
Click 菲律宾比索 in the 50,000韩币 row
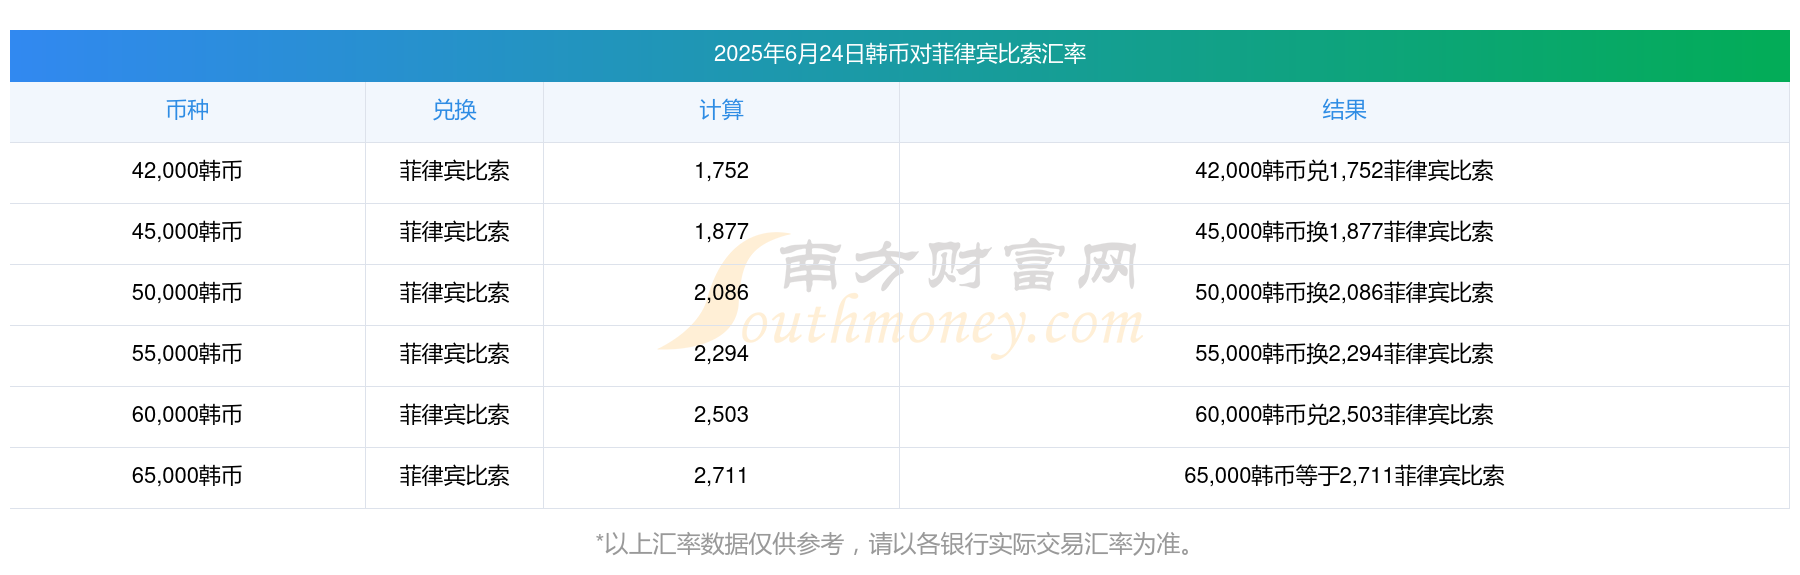tap(454, 293)
